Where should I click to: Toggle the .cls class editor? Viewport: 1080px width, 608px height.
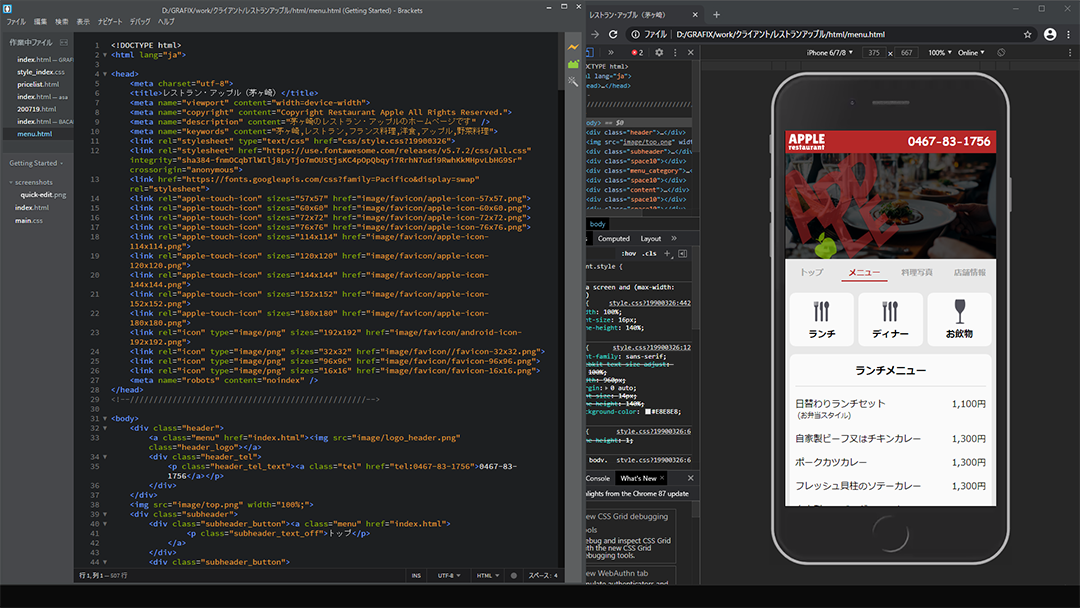(650, 253)
